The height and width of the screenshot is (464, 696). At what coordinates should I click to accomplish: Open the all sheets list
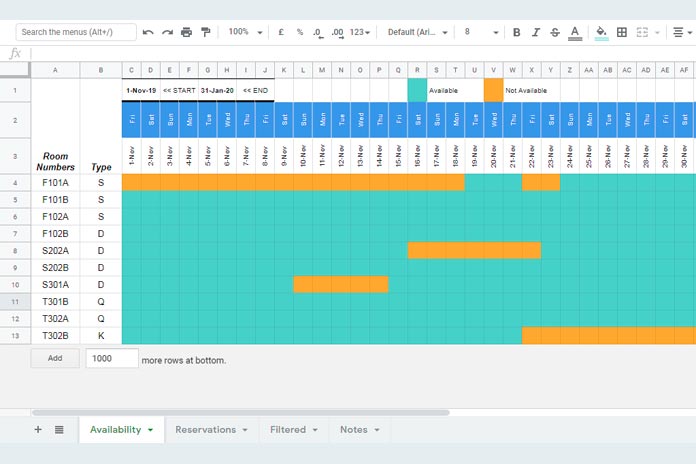59,429
